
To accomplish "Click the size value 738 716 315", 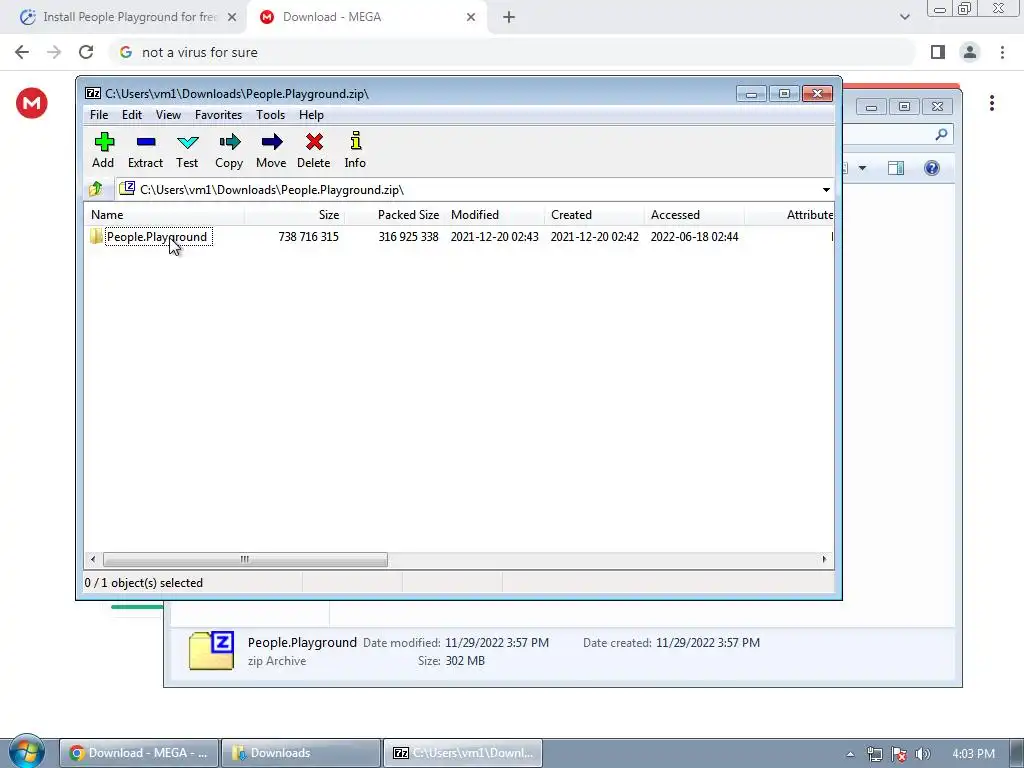I will 308,236.
